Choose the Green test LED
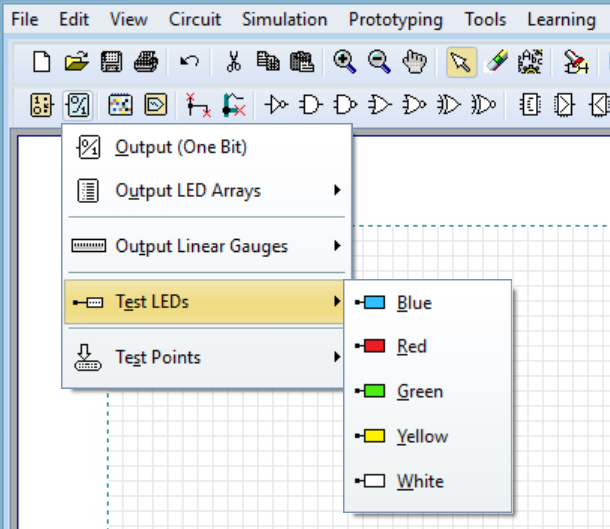The image size is (610, 529). click(428, 391)
